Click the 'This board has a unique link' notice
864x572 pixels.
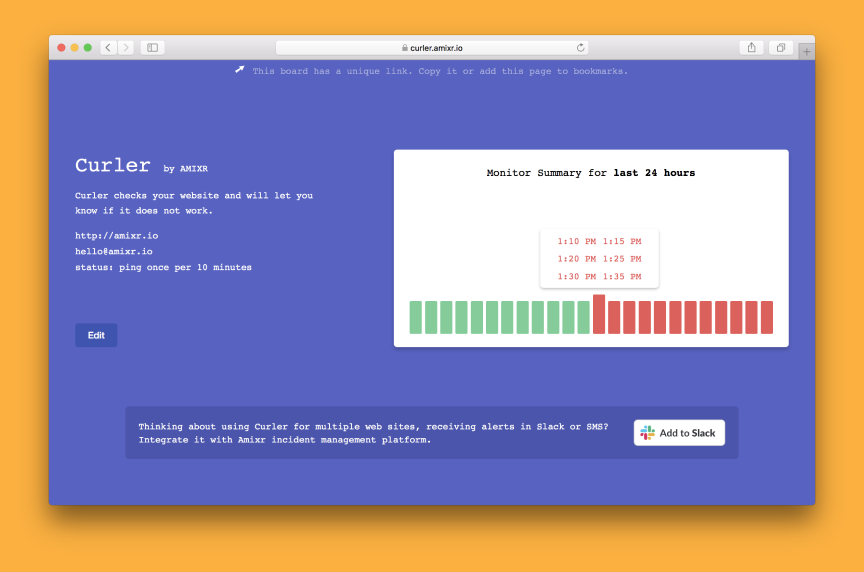[440, 71]
